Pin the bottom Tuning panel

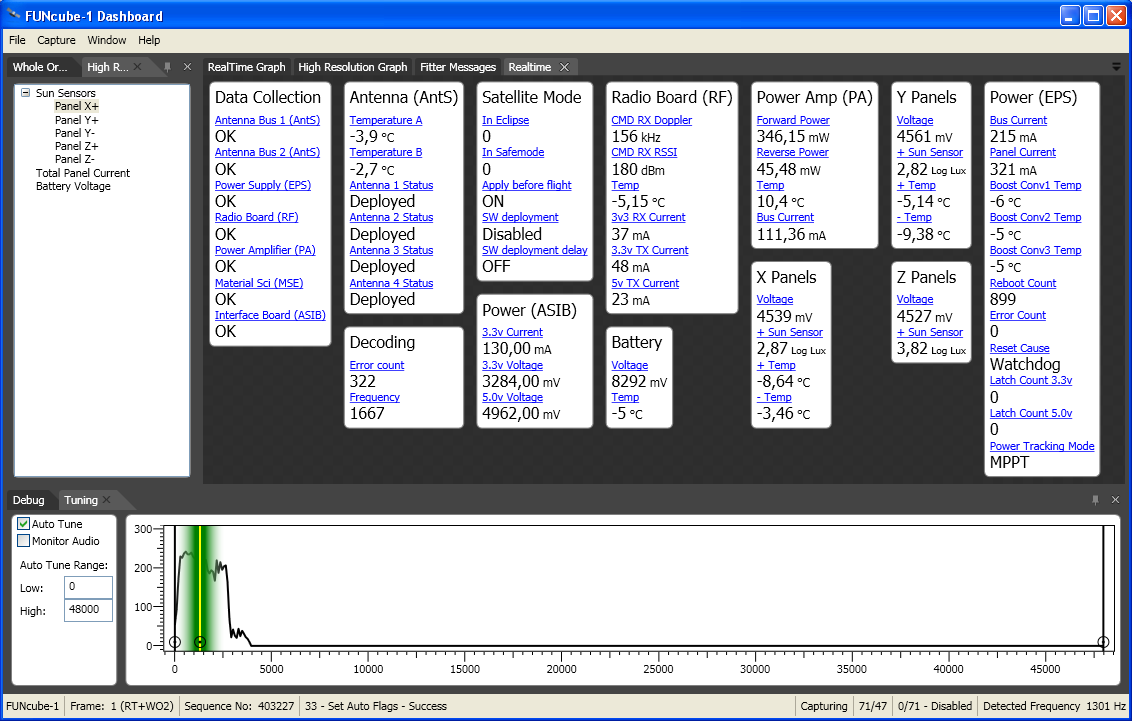[x=1096, y=500]
